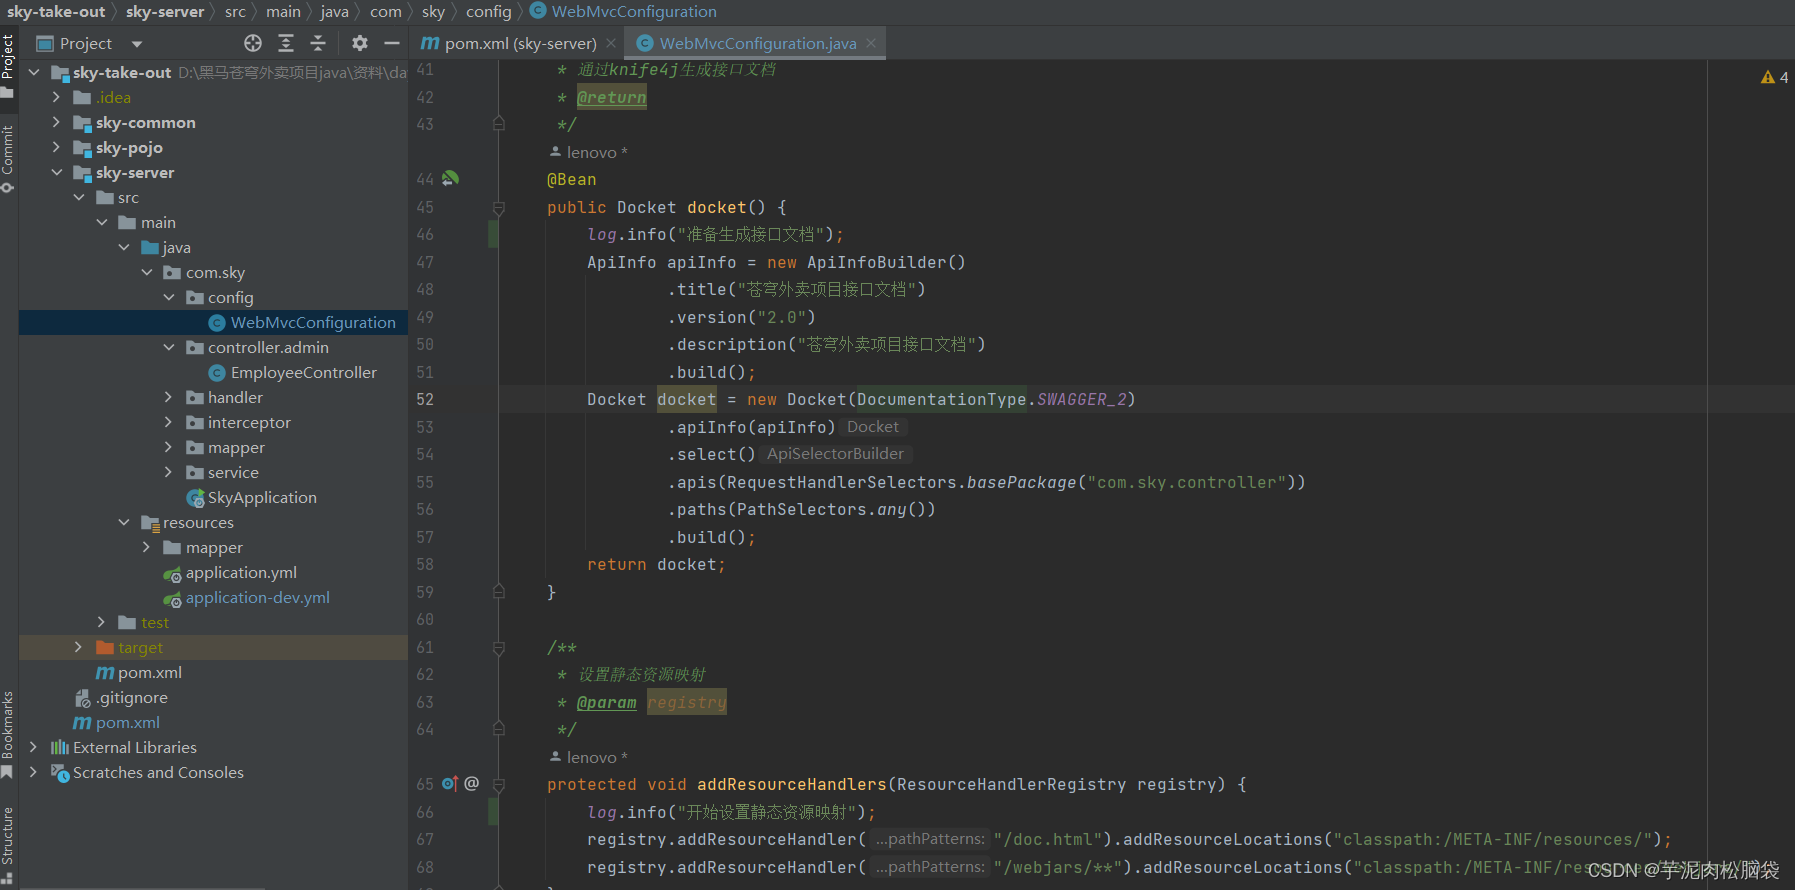Click line number 52 in gutter
1795x890 pixels.
click(425, 399)
